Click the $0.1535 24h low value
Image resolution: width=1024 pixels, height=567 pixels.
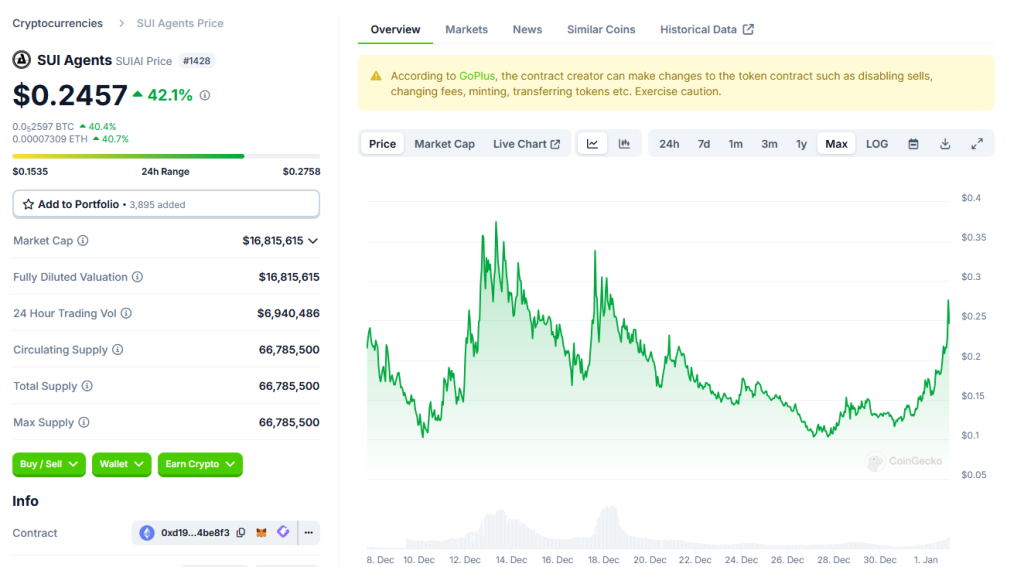click(30, 172)
